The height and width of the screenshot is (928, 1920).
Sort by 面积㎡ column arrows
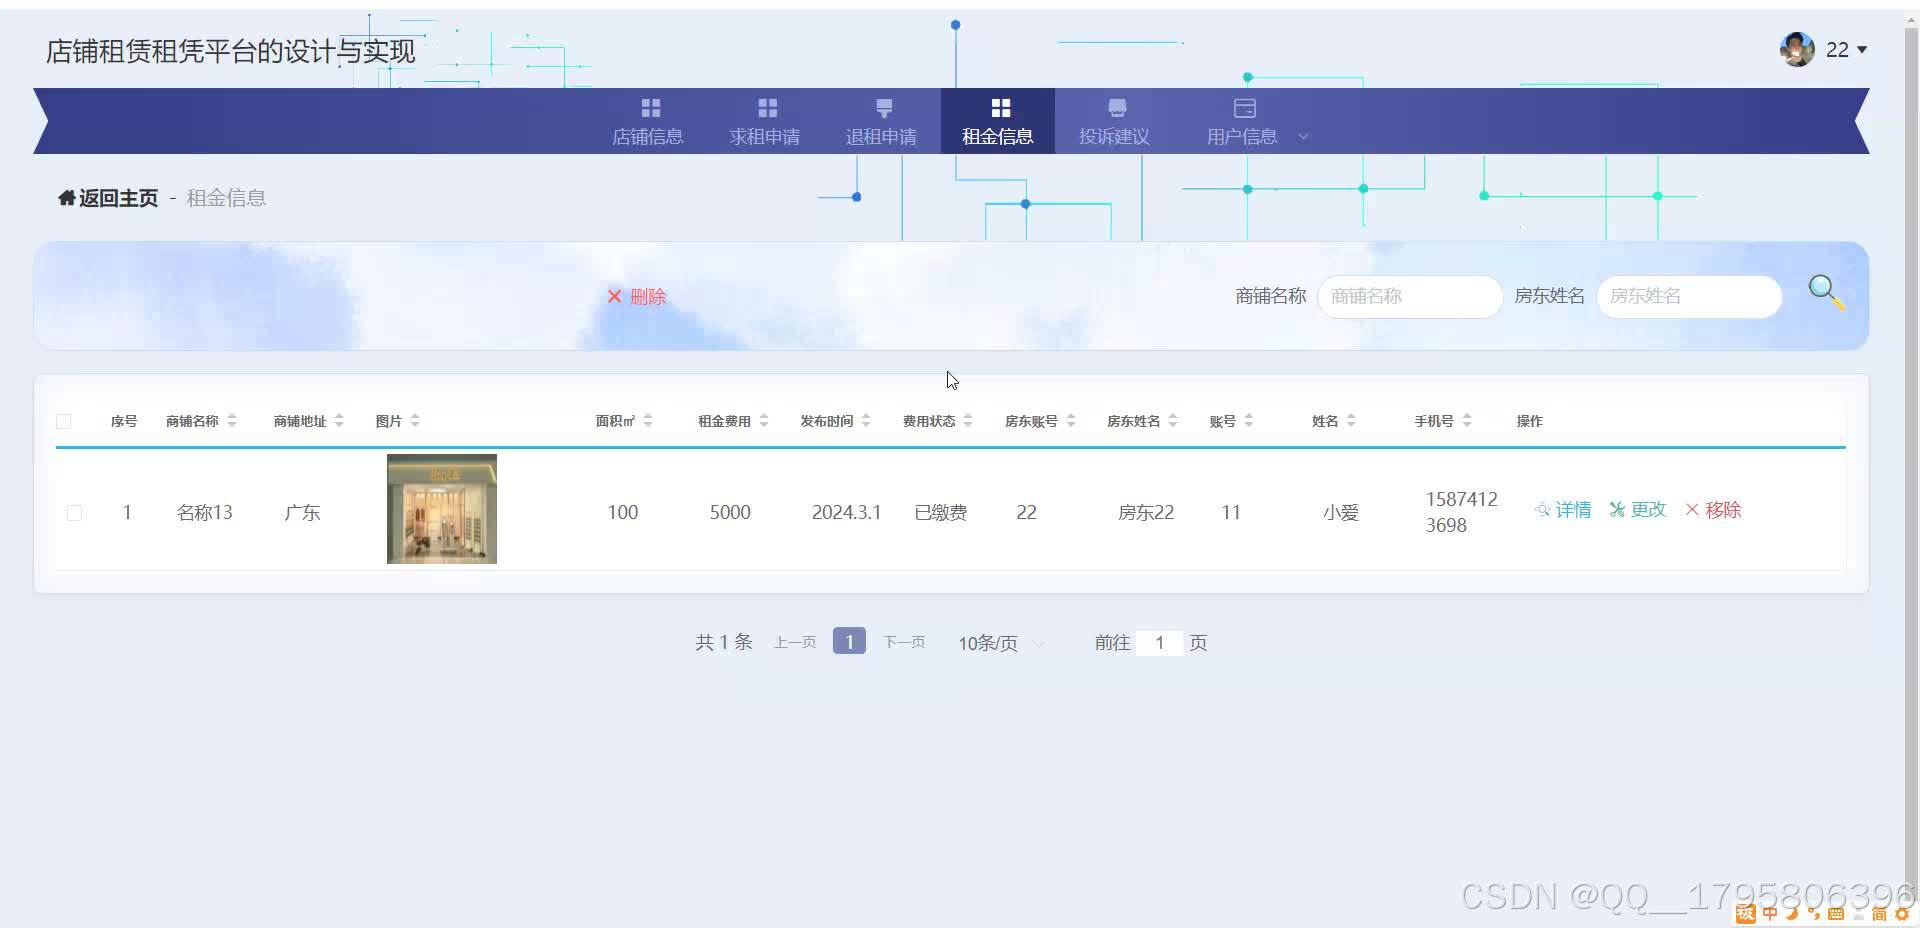coord(648,421)
